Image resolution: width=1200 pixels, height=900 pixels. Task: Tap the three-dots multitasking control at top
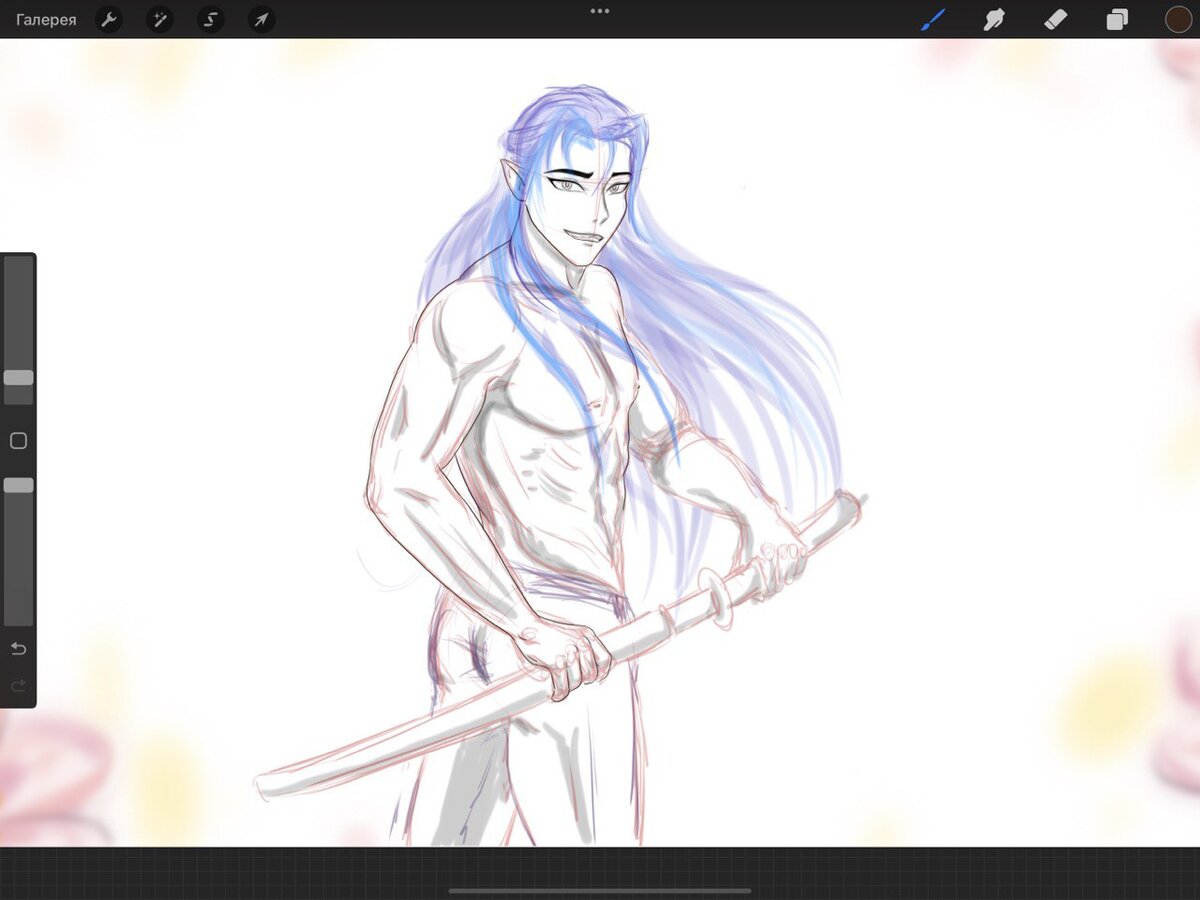click(600, 11)
